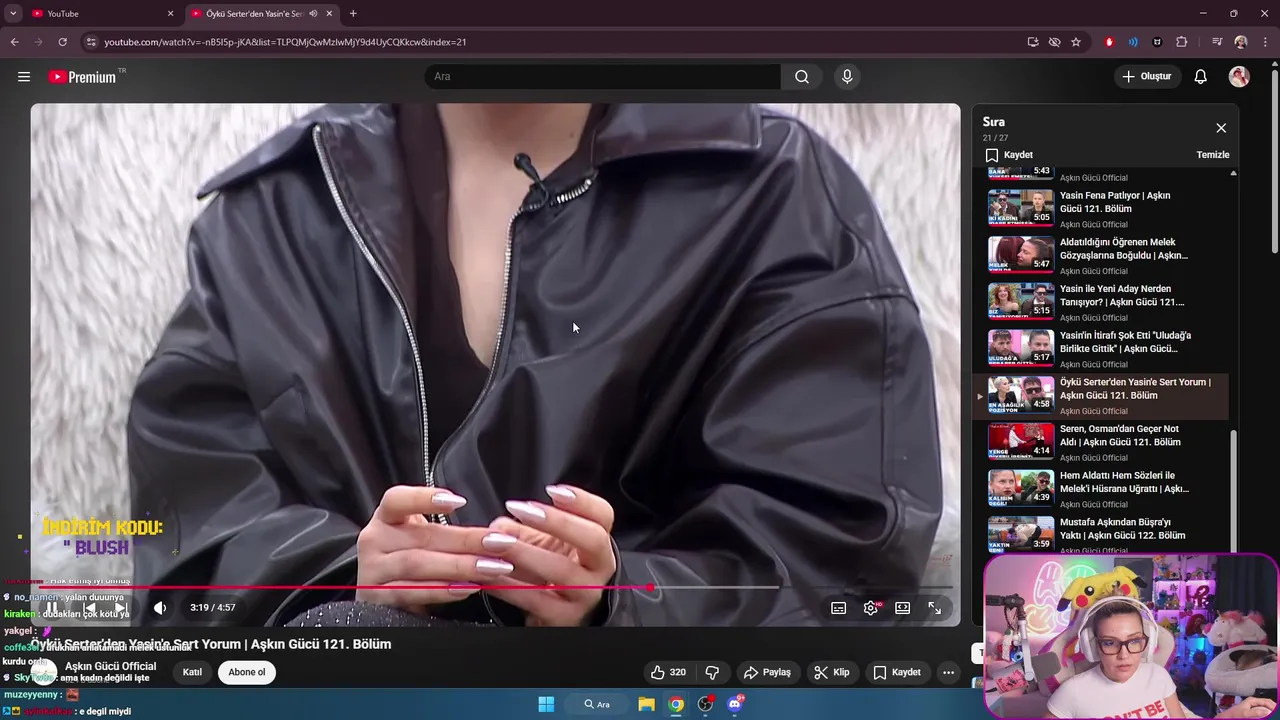Enter fullscreen mode
Screen dimensions: 1280x720
point(934,608)
